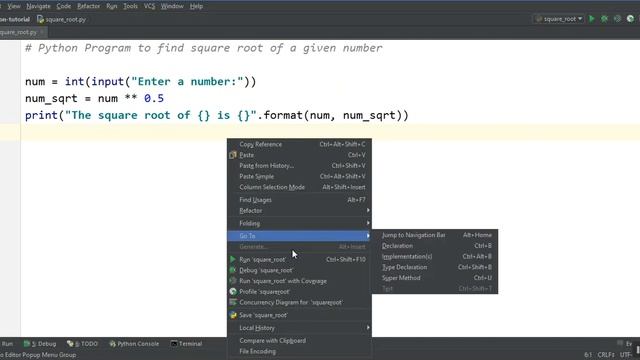Choose Run 'square_root' with Coverage
The width and height of the screenshot is (640, 360).
pos(299,281)
